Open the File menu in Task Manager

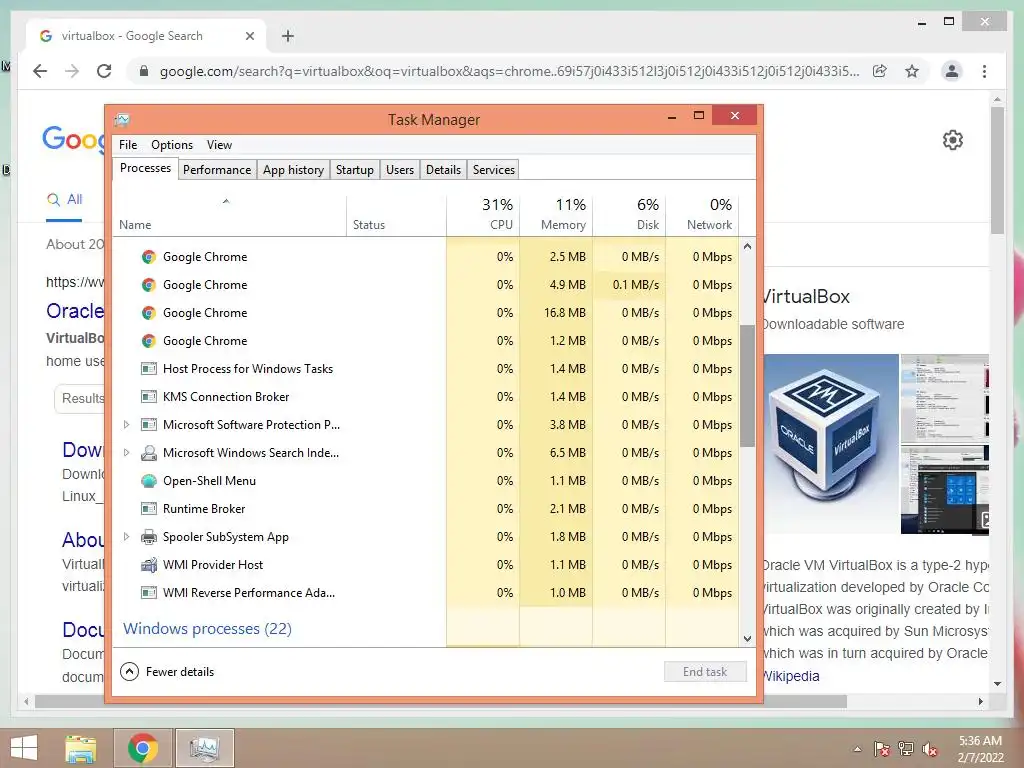128,145
